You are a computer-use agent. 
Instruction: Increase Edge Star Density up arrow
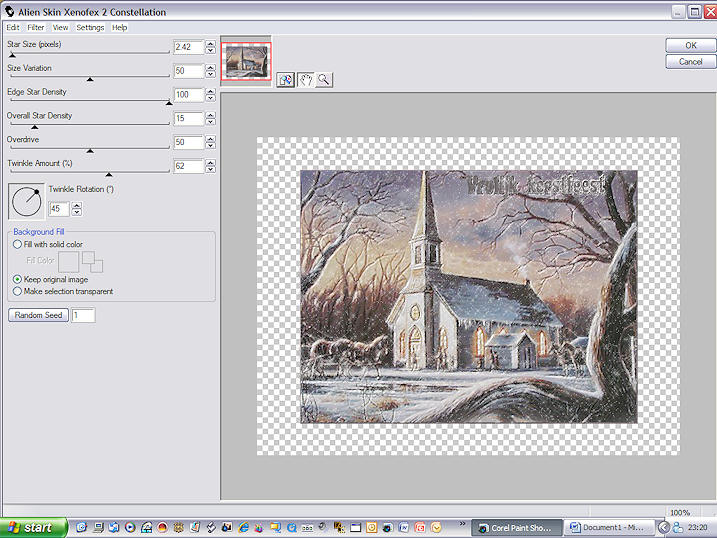click(x=210, y=91)
